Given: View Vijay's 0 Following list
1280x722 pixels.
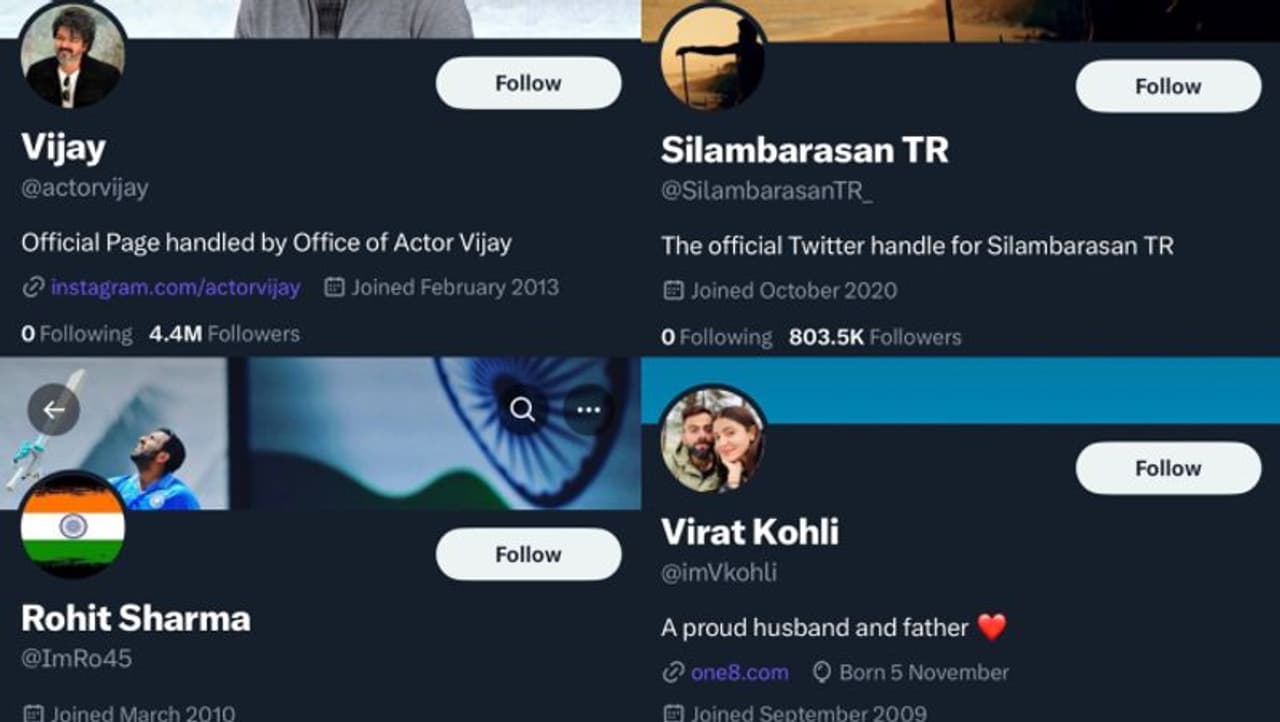Looking at the screenshot, I should (x=77, y=334).
